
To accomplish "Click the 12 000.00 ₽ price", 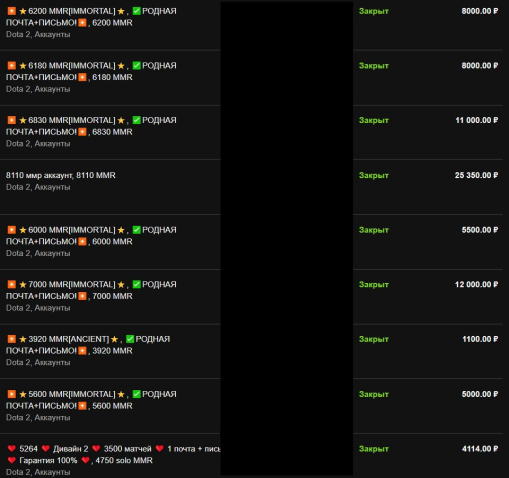I will click(x=476, y=284).
